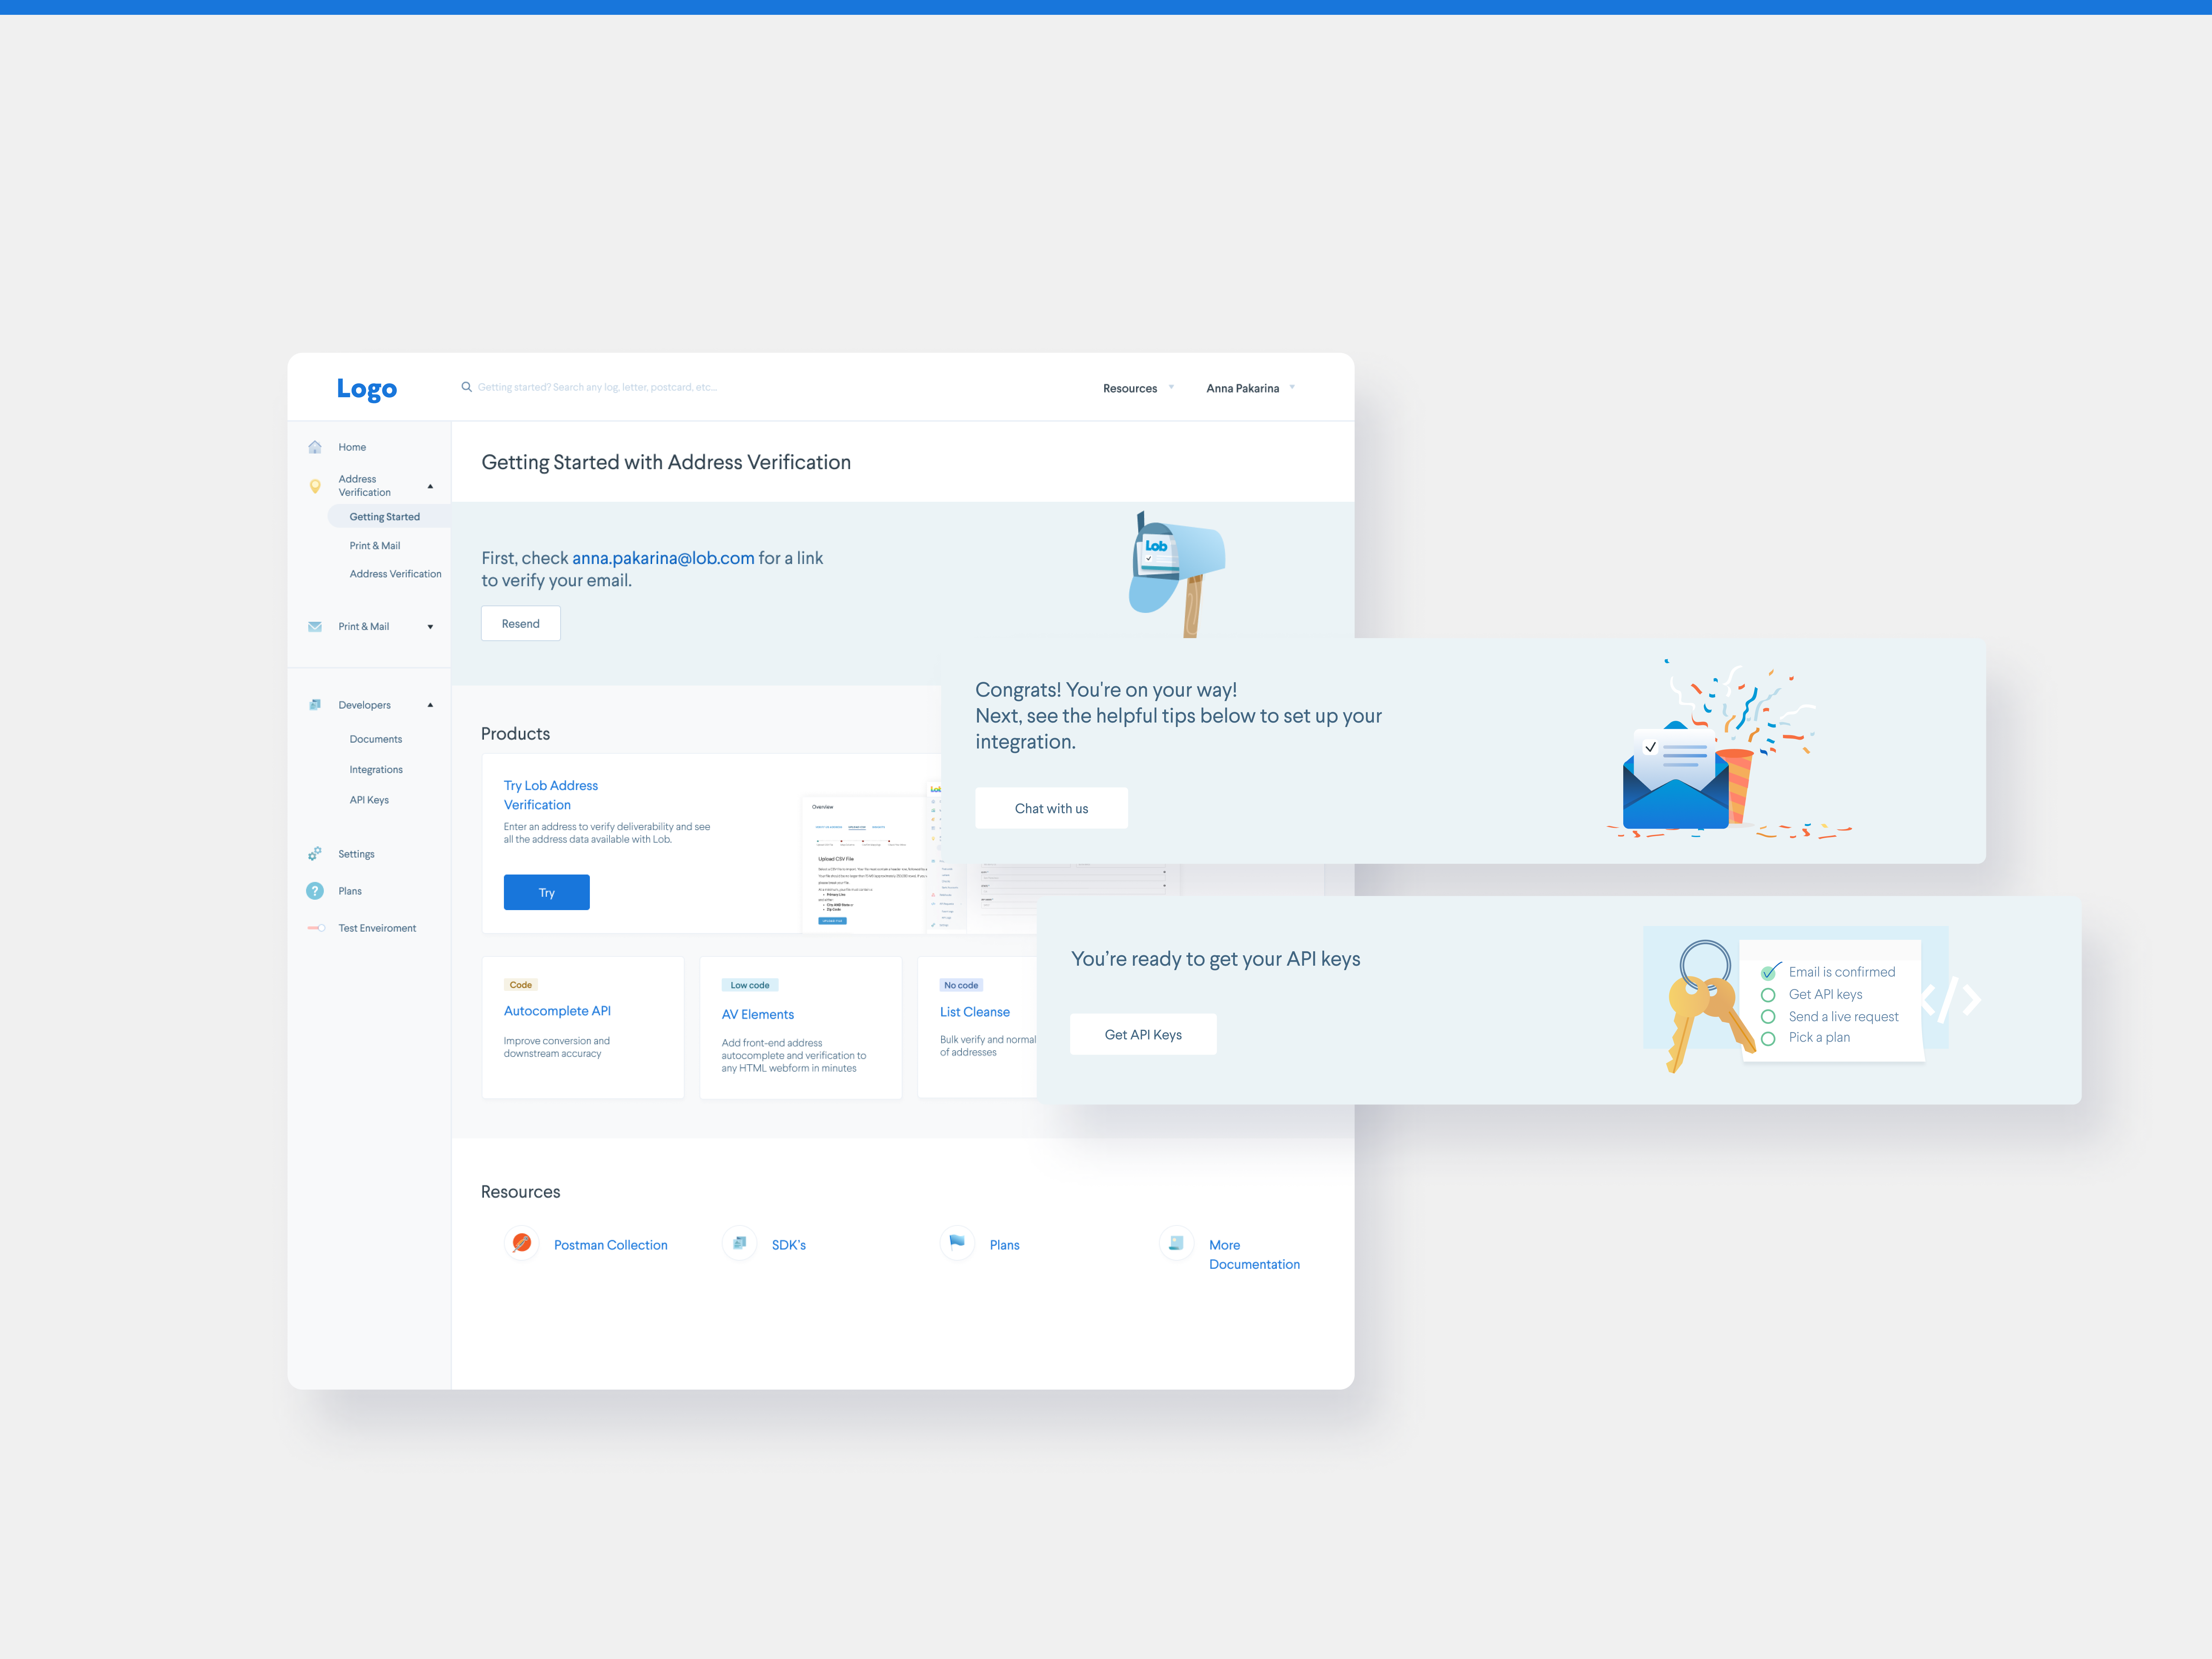
Task: Click the Postman Collection icon
Action: (522, 1243)
